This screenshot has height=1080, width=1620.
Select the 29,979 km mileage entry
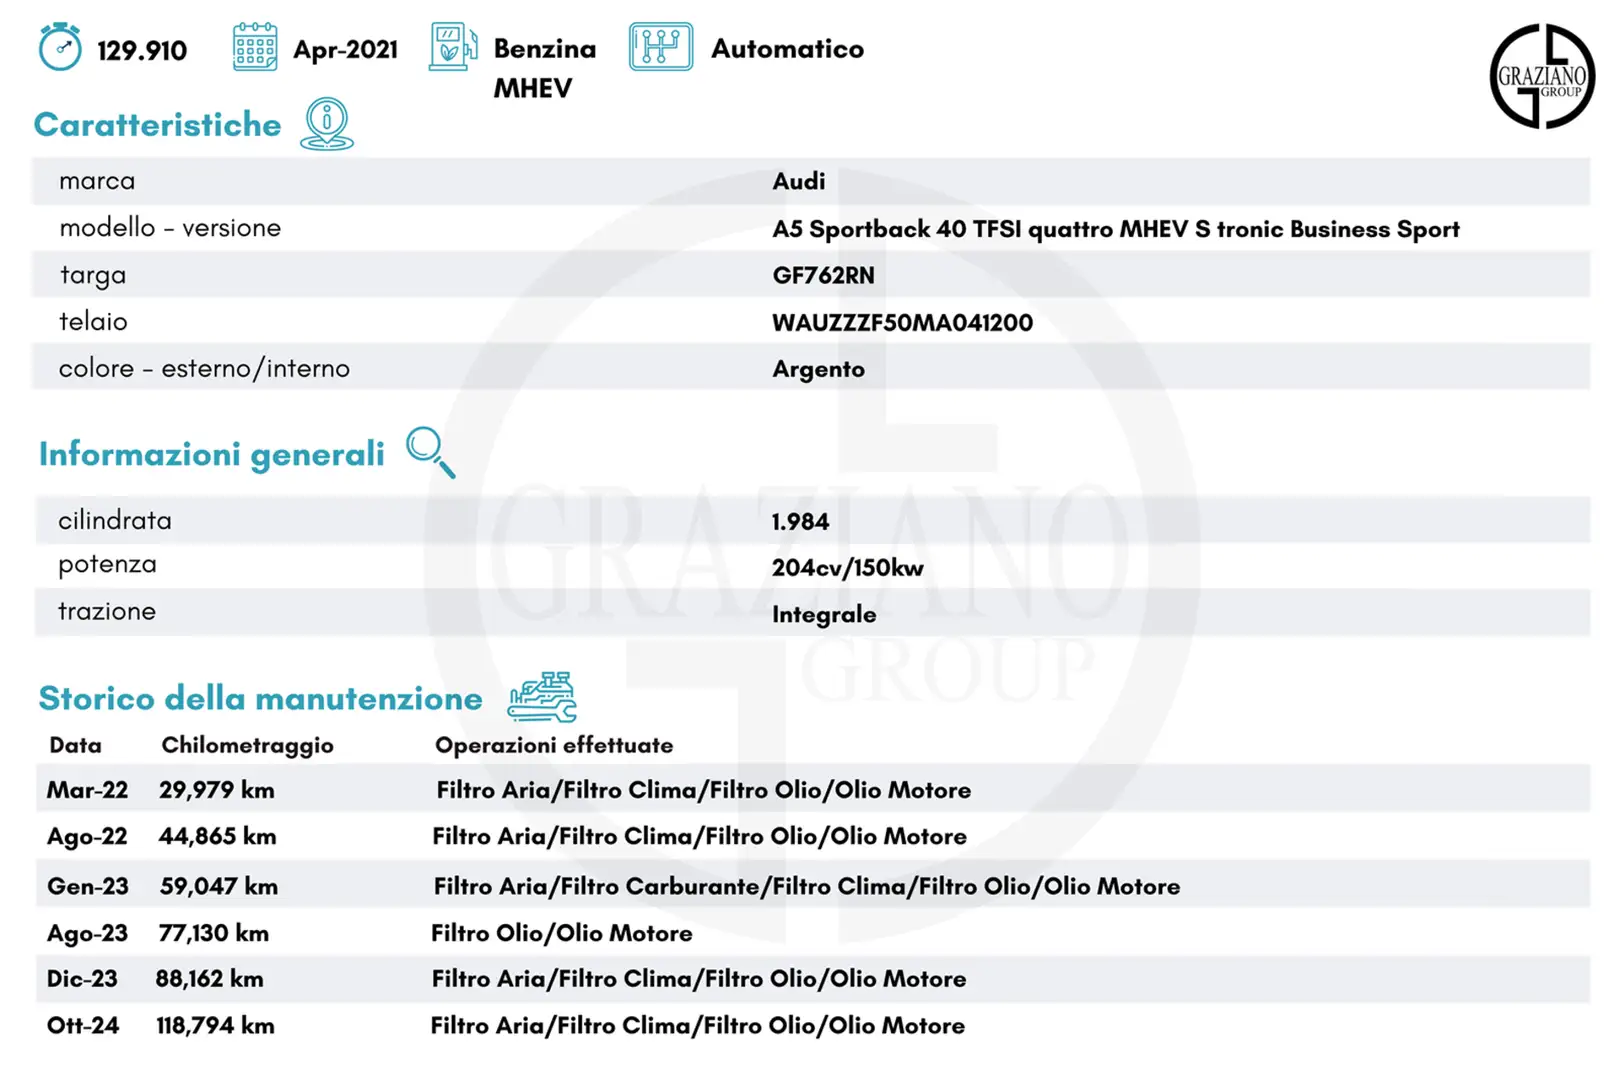tap(216, 790)
